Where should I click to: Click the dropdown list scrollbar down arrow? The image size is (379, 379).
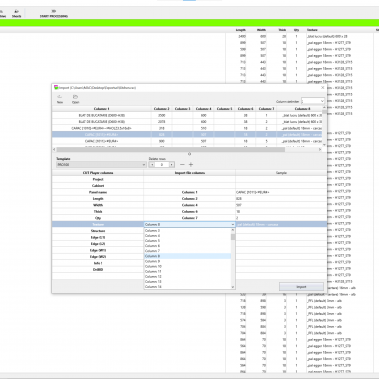pyautogui.click(x=233, y=287)
